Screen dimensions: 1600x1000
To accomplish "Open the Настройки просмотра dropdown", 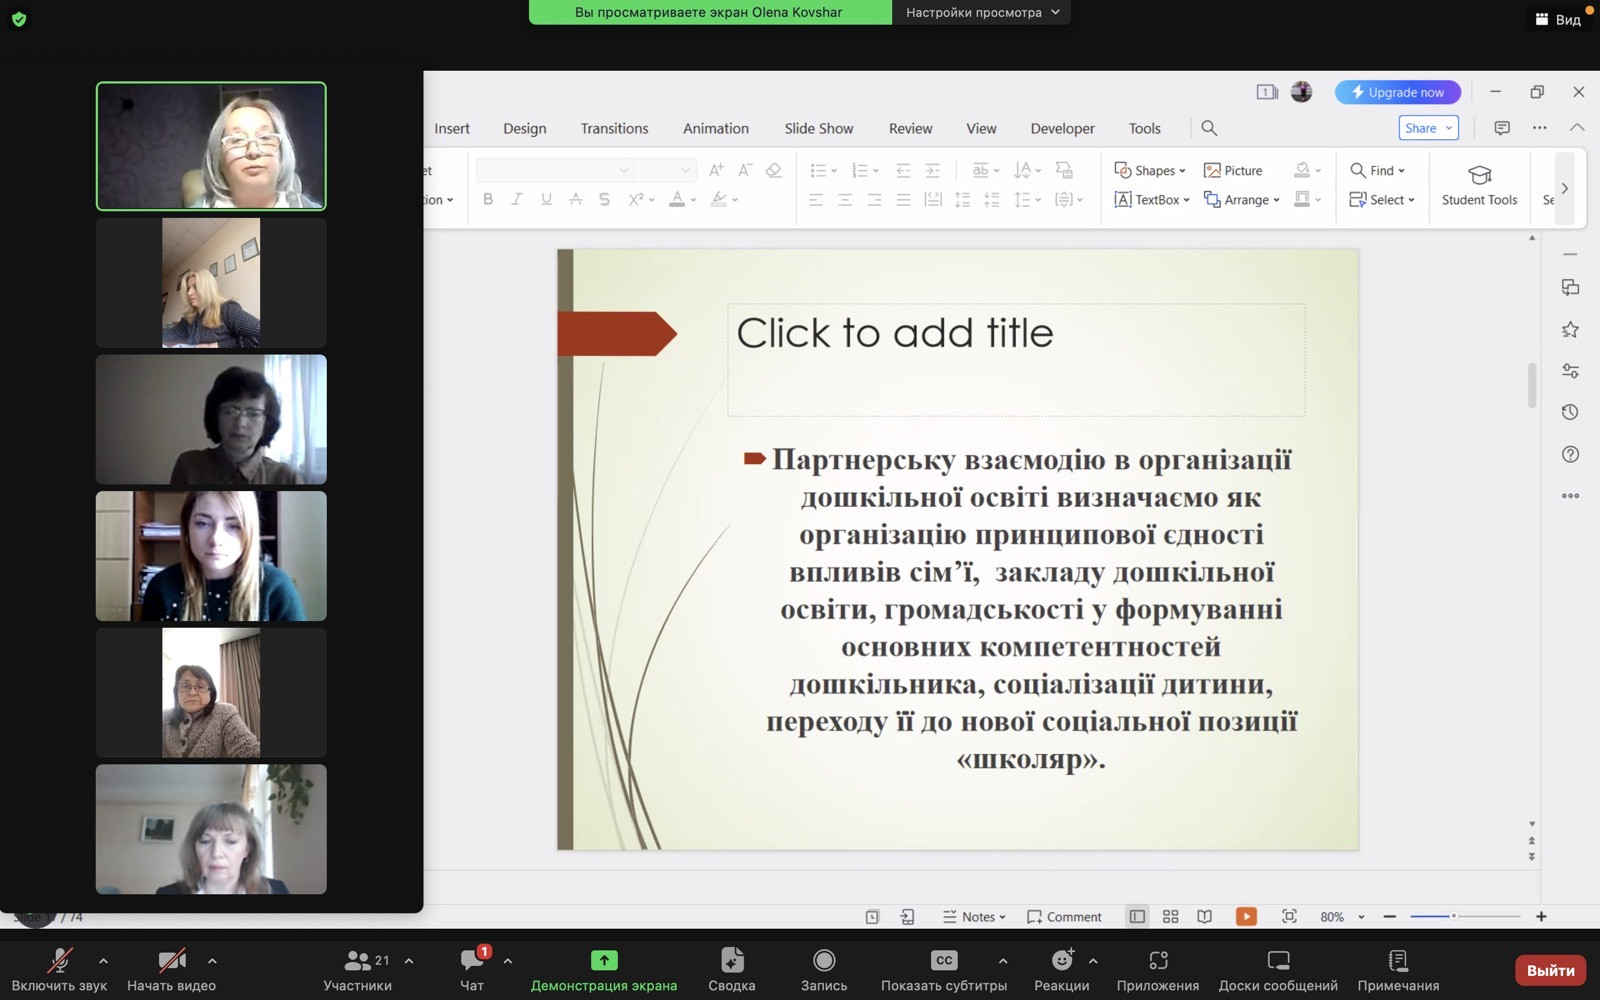I will tap(981, 12).
